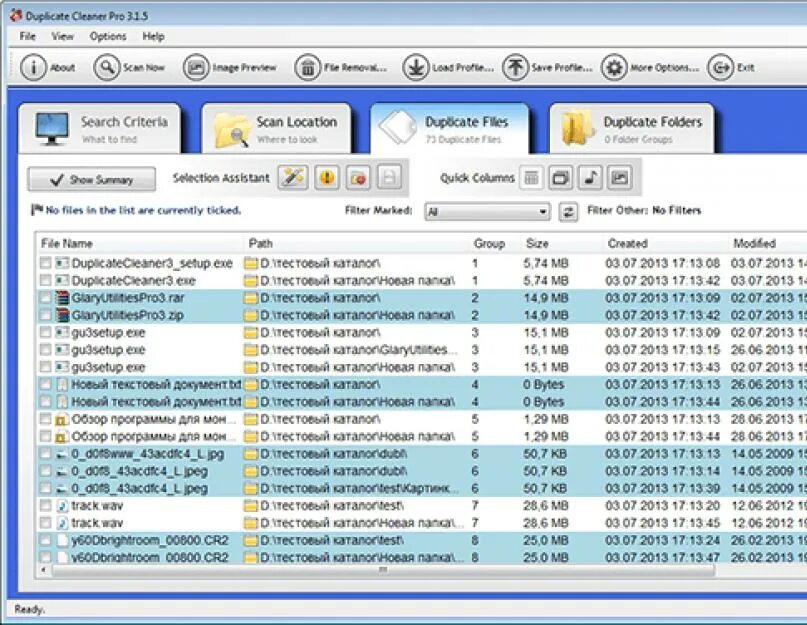Click the horizontal scrollbar thumb
This screenshot has height=625, width=807.
click(383, 570)
